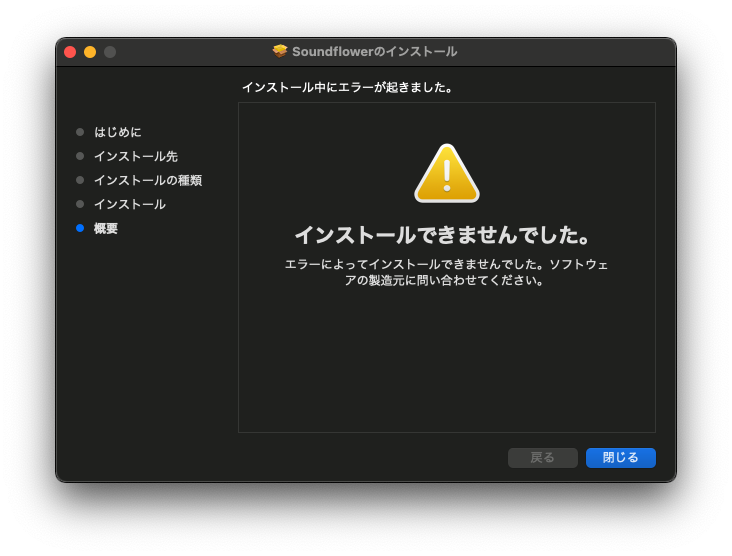Close the installer using the red button
The image size is (732, 556).
click(70, 52)
